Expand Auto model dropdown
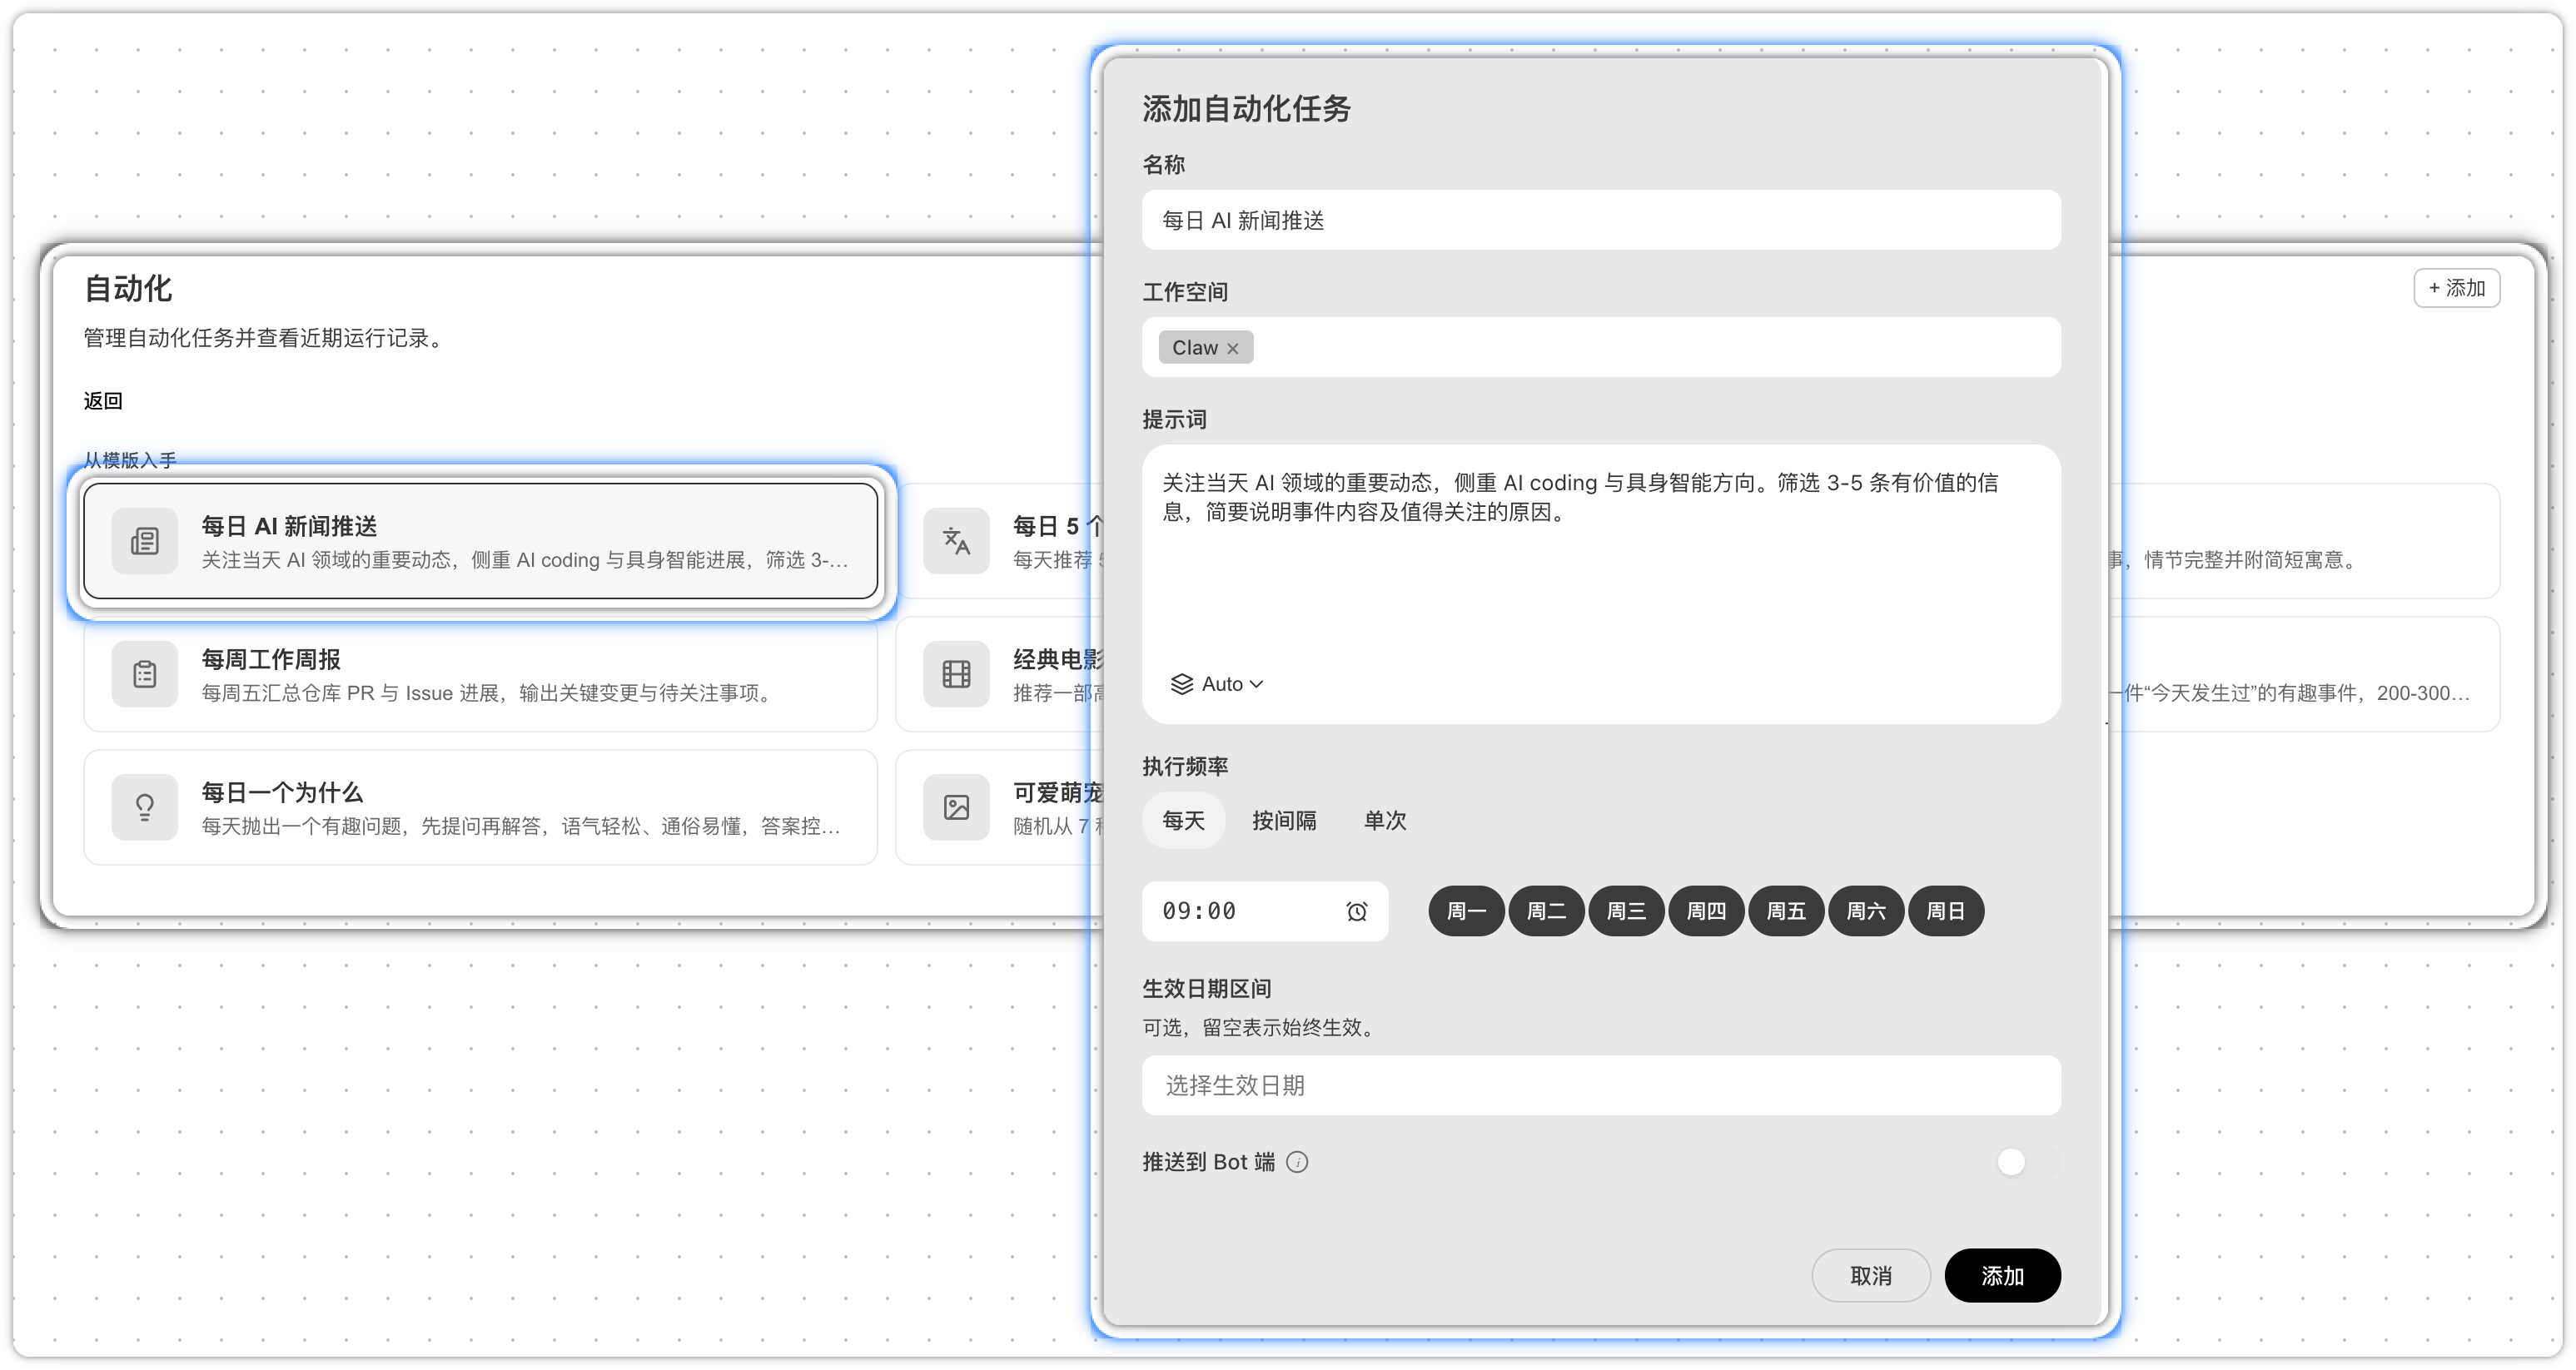The height and width of the screenshot is (1370, 2576). pos(1218,684)
